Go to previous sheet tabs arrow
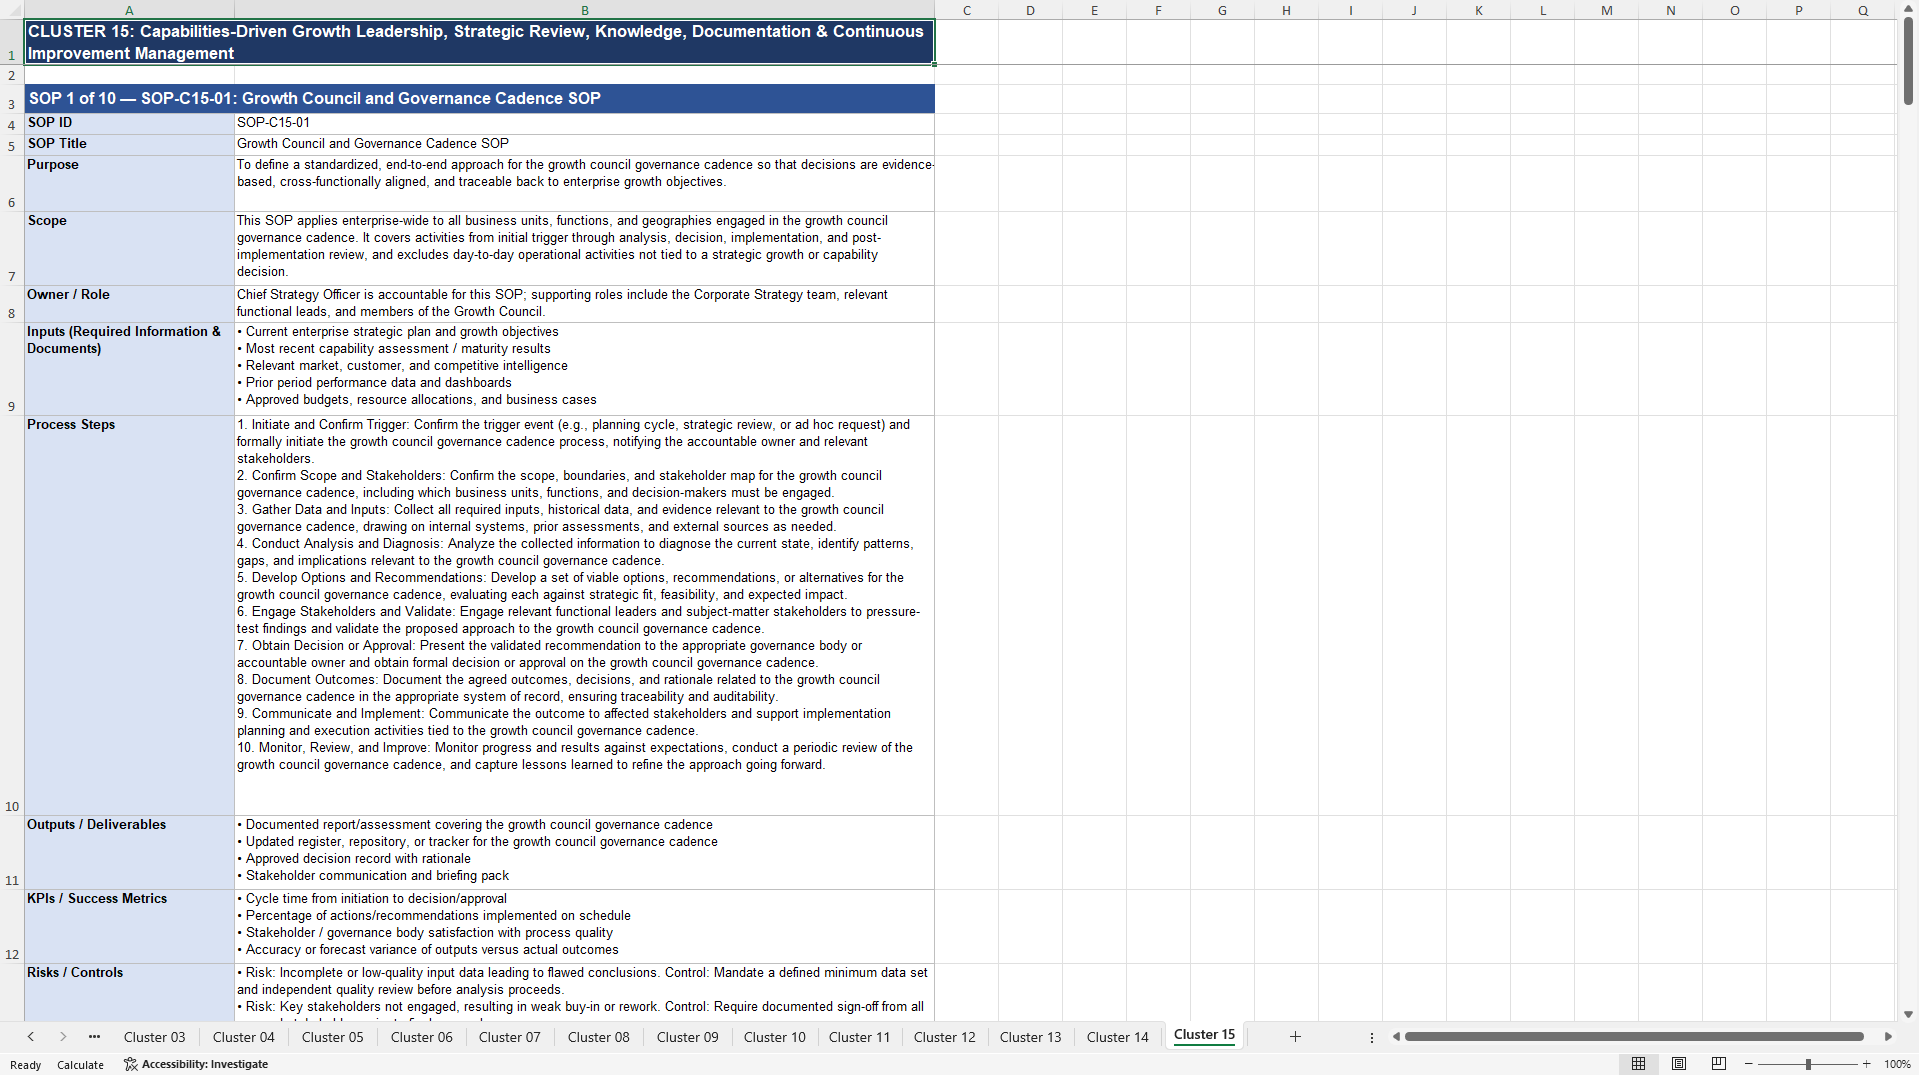The image size is (1919, 1075). point(31,1037)
